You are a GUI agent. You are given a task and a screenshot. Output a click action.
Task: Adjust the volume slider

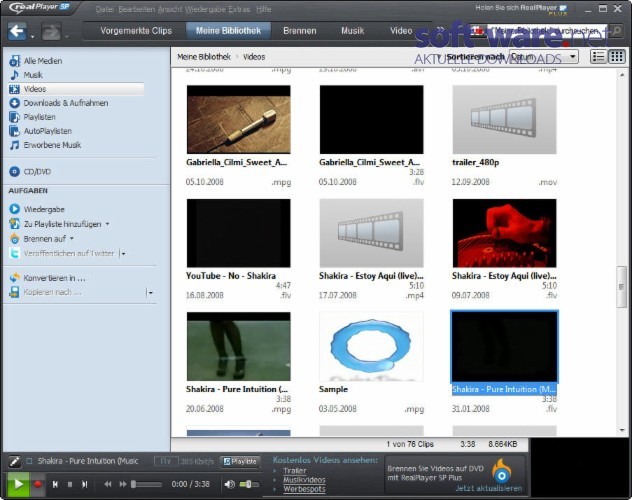(249, 484)
